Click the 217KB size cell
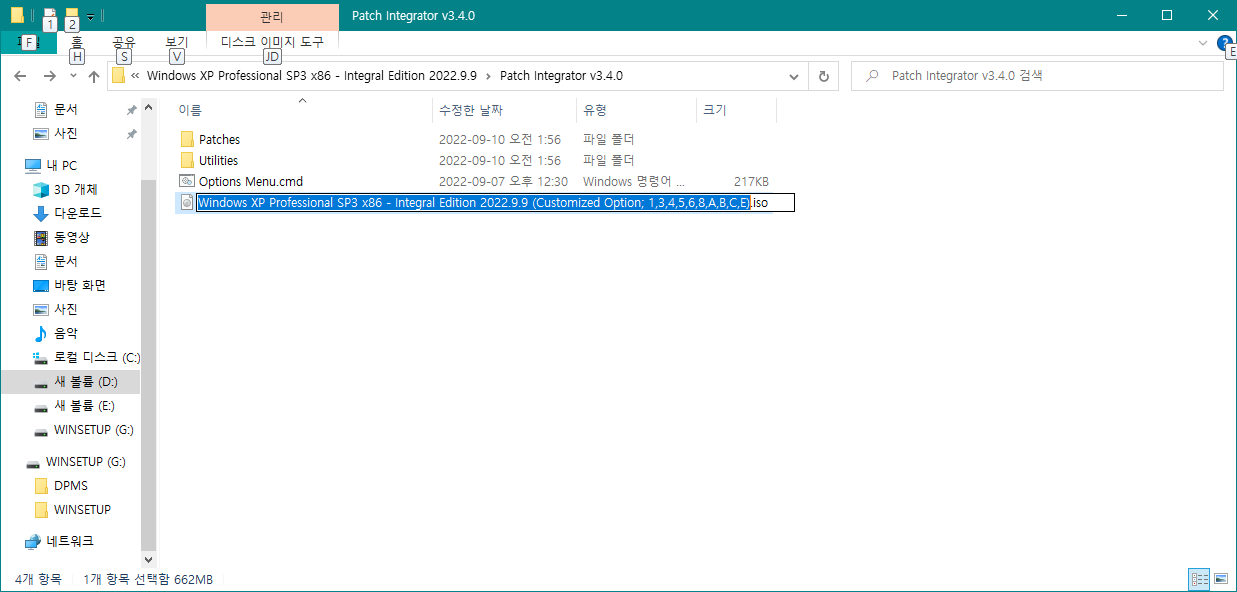Image resolution: width=1237 pixels, height=592 pixels. point(751,182)
